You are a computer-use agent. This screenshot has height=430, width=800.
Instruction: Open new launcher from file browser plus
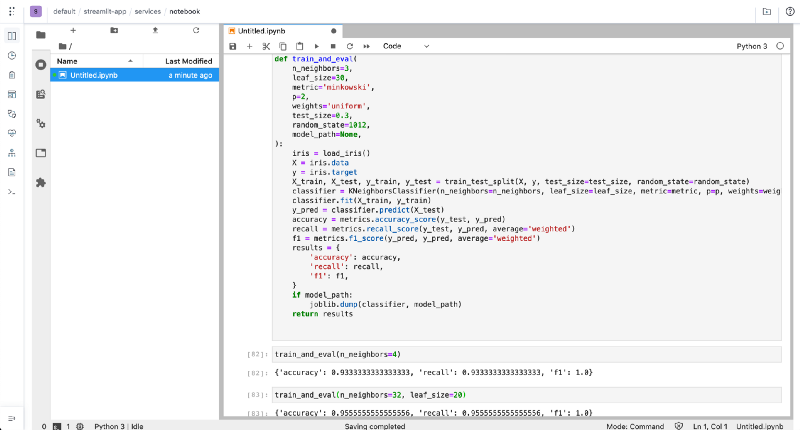click(x=73, y=31)
